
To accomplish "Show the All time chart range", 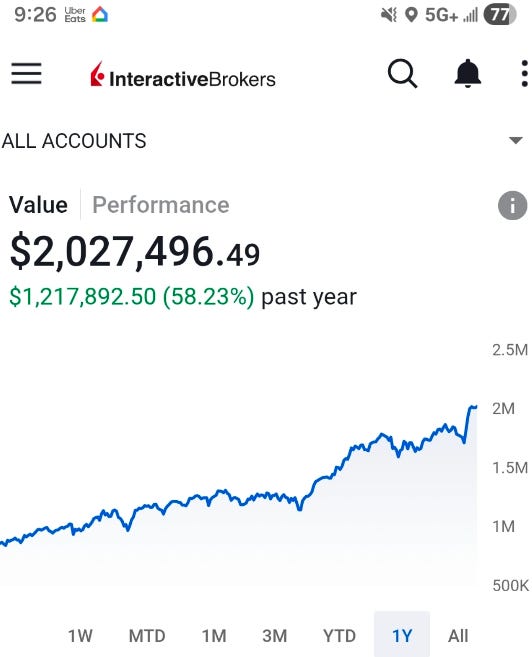I will (x=458, y=636).
